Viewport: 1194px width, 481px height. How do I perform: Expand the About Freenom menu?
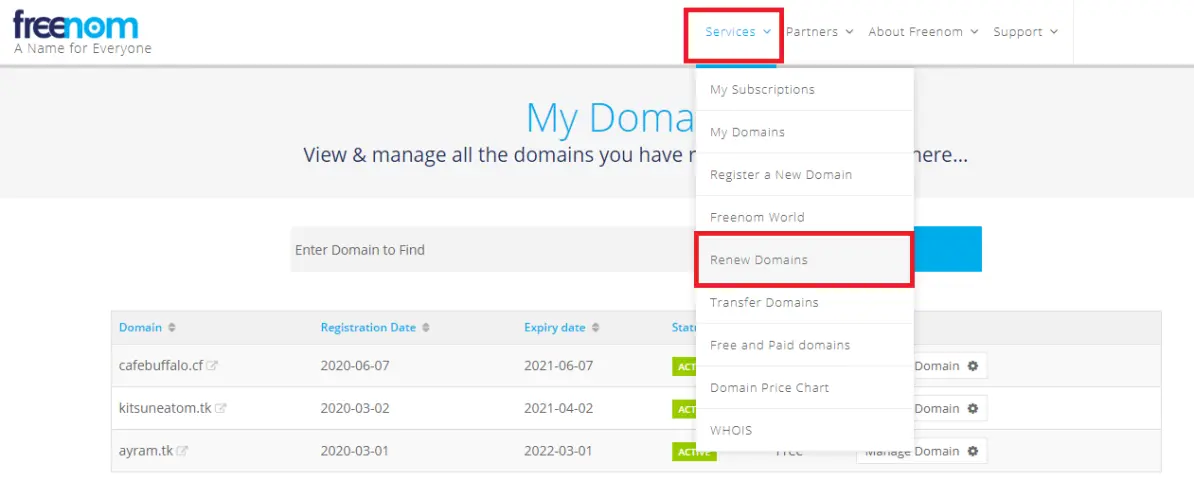(923, 32)
